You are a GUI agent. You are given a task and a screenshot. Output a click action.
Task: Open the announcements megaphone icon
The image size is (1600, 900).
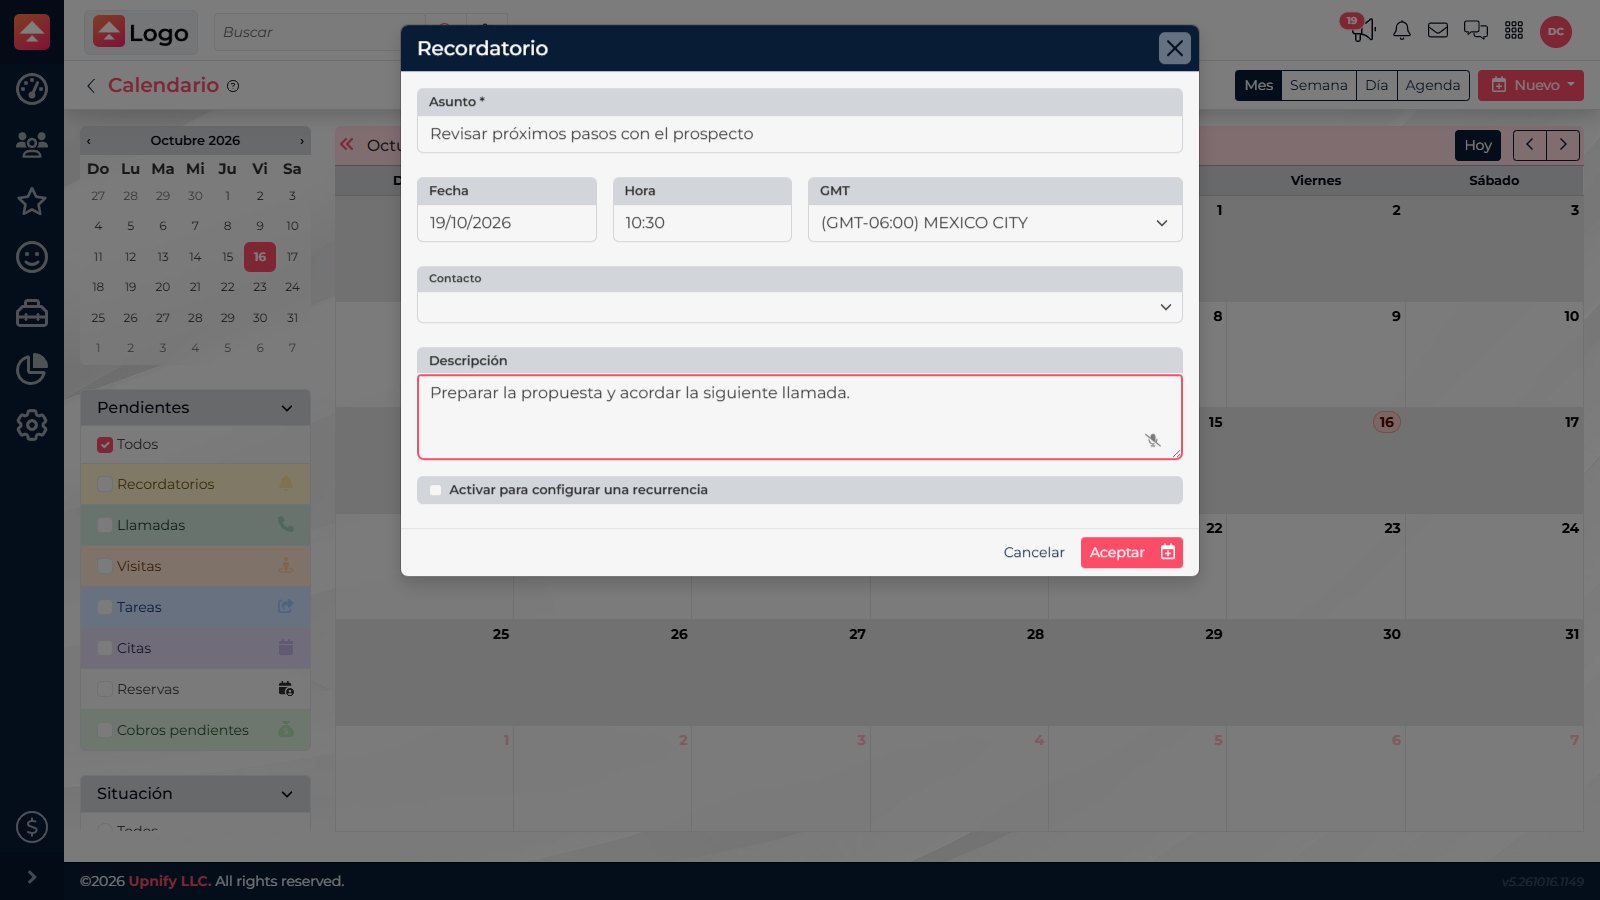point(1363,30)
